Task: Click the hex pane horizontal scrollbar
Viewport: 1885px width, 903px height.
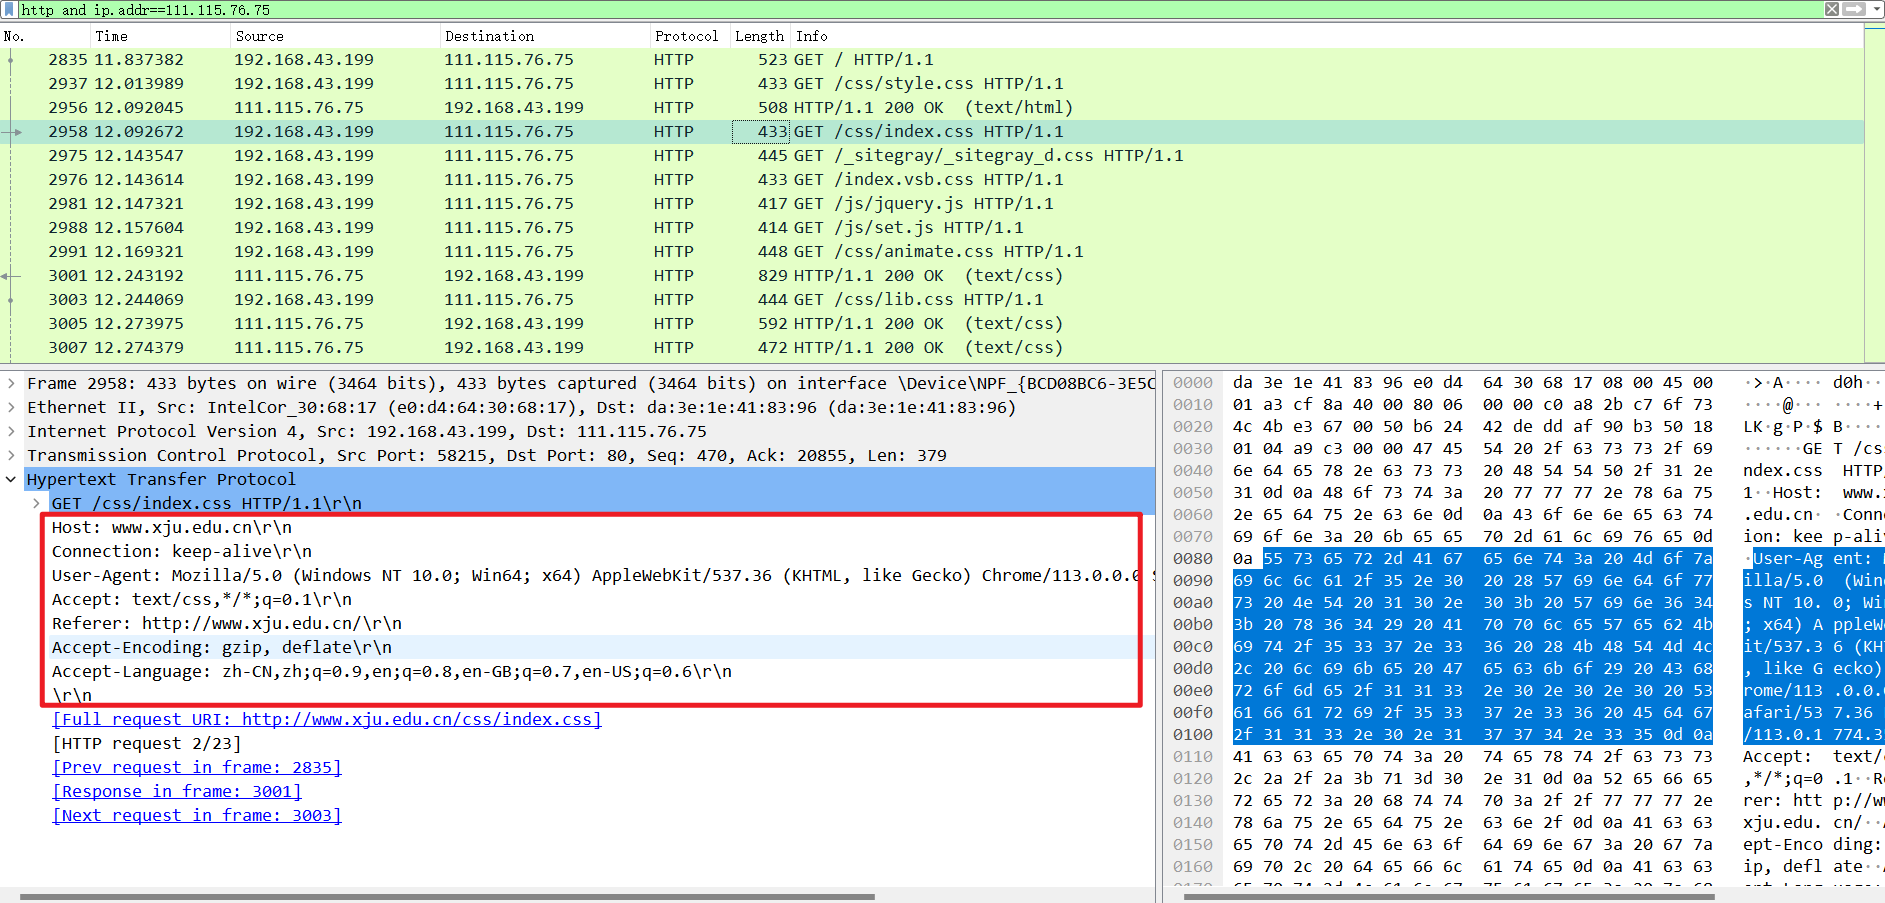Action: (x=1449, y=896)
